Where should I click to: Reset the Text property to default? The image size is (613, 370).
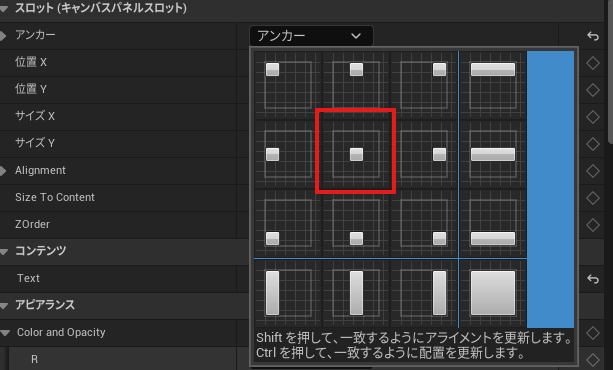pos(593,279)
